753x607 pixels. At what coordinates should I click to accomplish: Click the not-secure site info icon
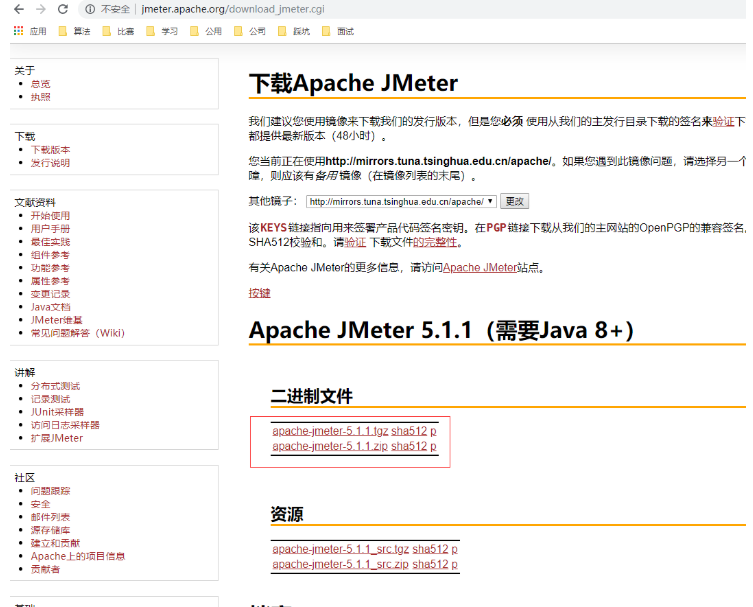coord(90,9)
